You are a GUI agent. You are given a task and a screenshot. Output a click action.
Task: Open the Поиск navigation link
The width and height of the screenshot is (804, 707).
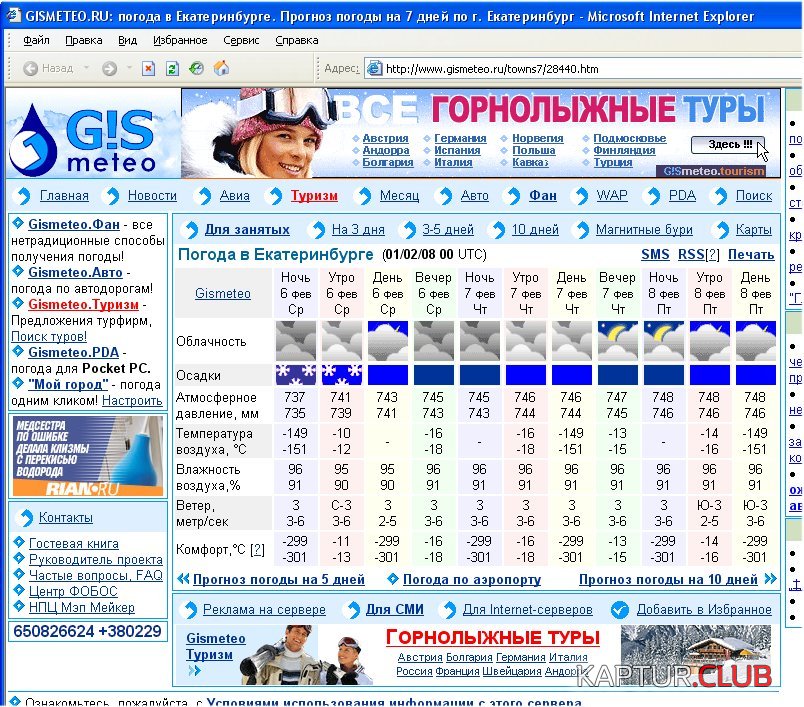pyautogui.click(x=754, y=196)
